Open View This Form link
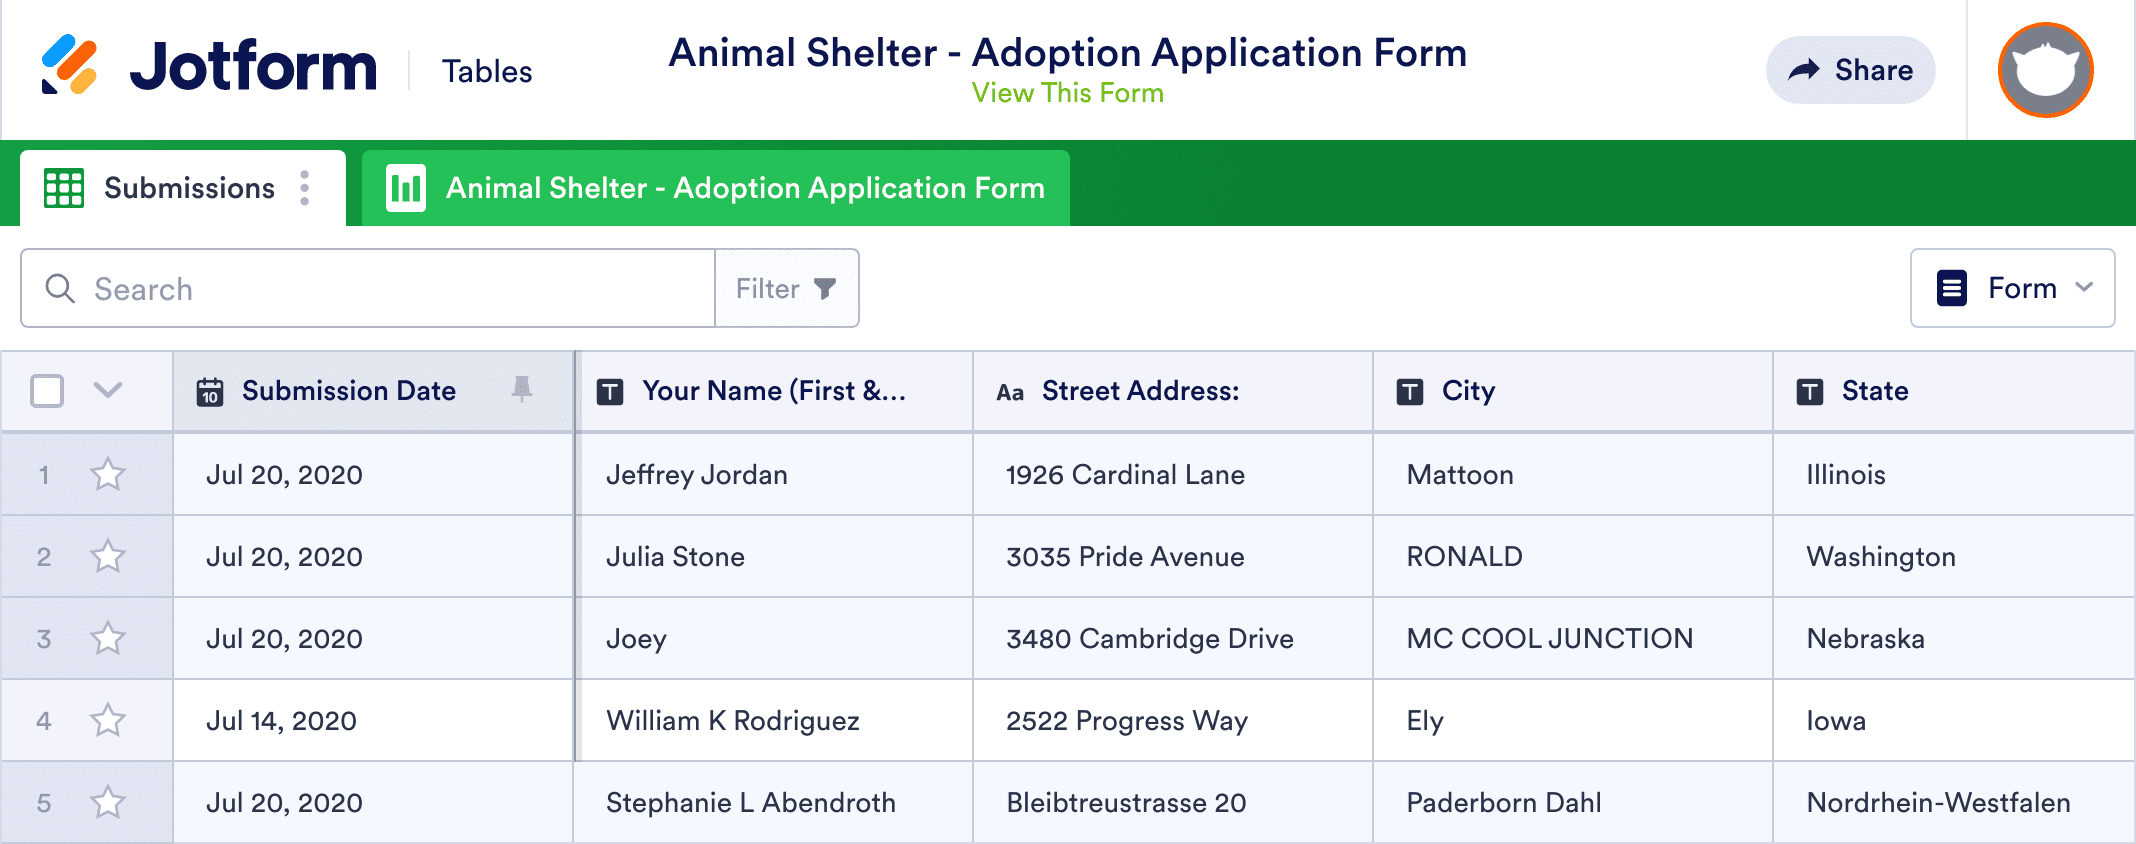Image resolution: width=2136 pixels, height=844 pixels. pyautogui.click(x=1066, y=93)
